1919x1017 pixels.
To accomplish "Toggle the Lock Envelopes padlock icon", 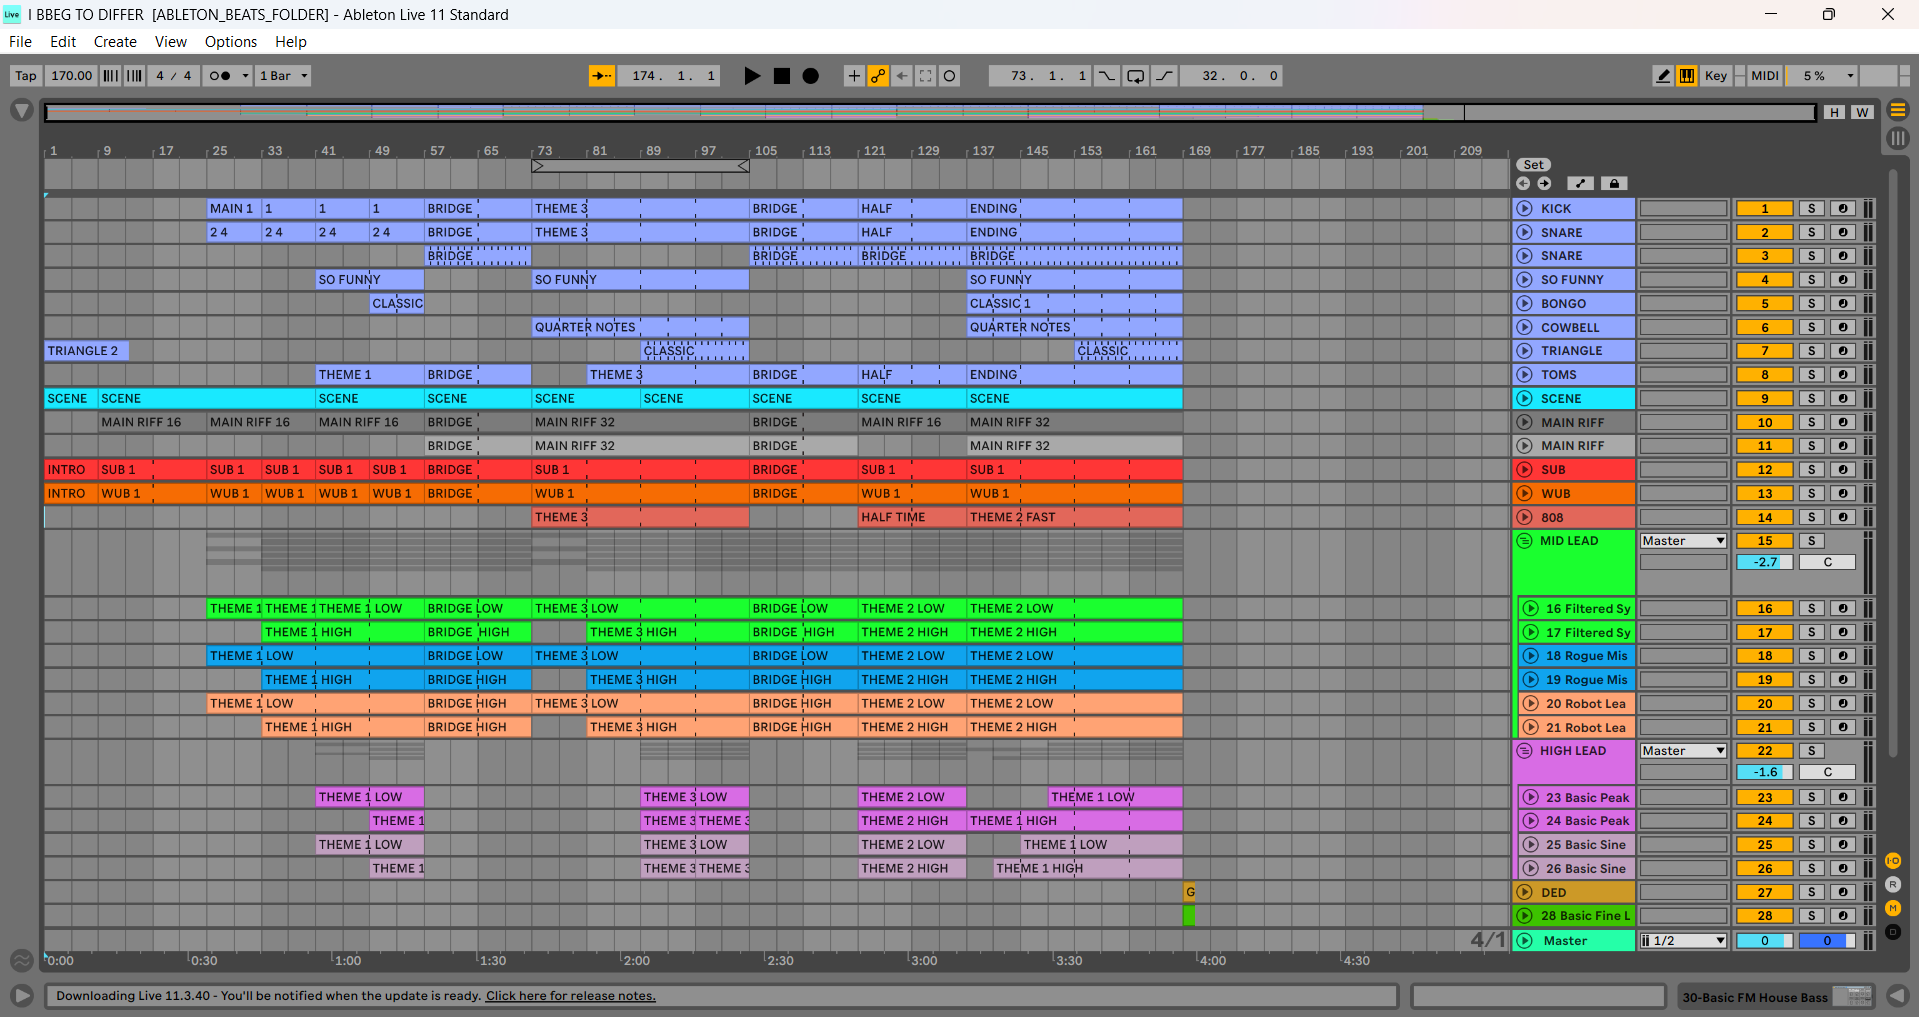I will point(1614,183).
